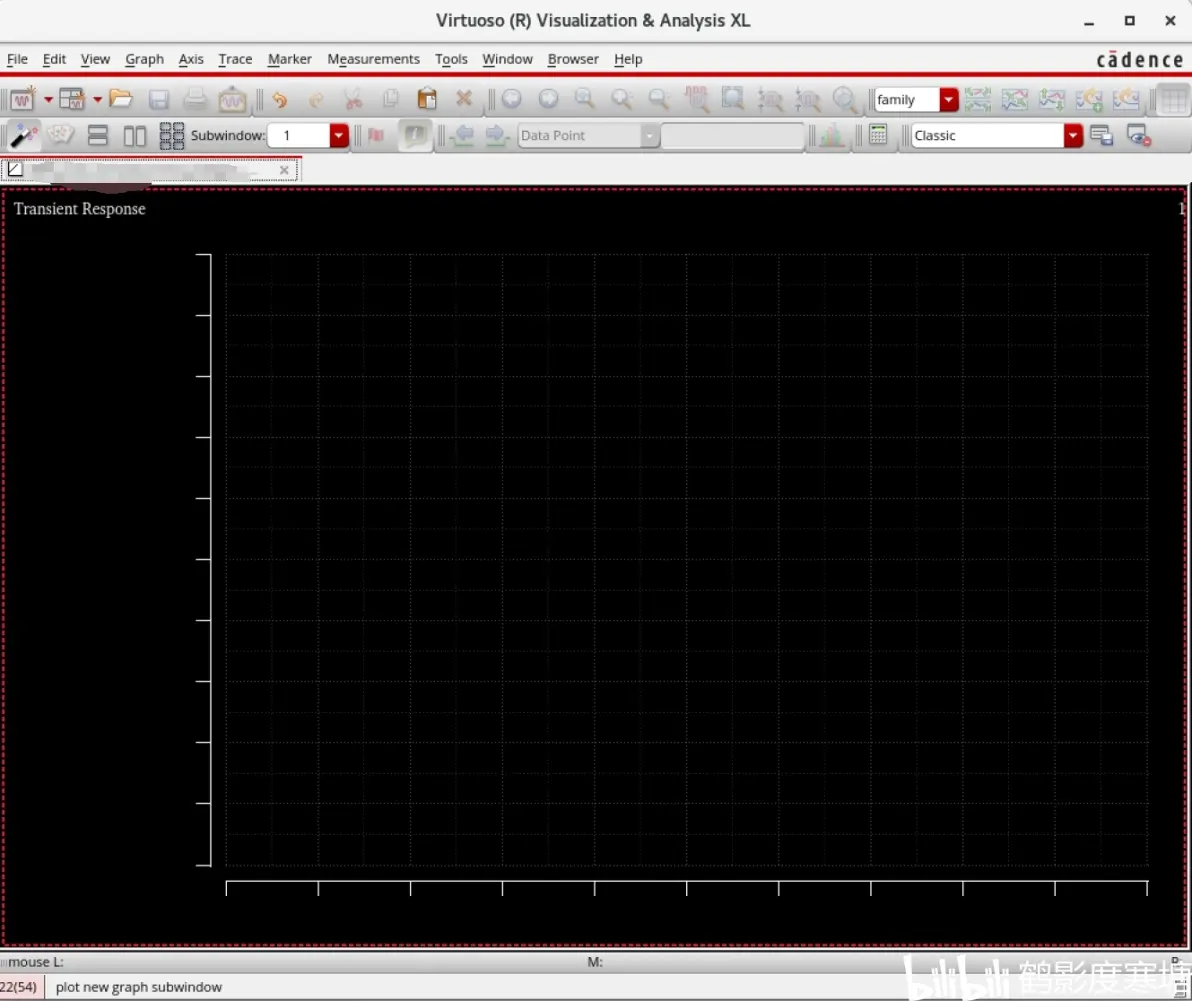Click status text 'plot new graph subwindow'
This screenshot has height=1001, width=1192.
[x=138, y=987]
